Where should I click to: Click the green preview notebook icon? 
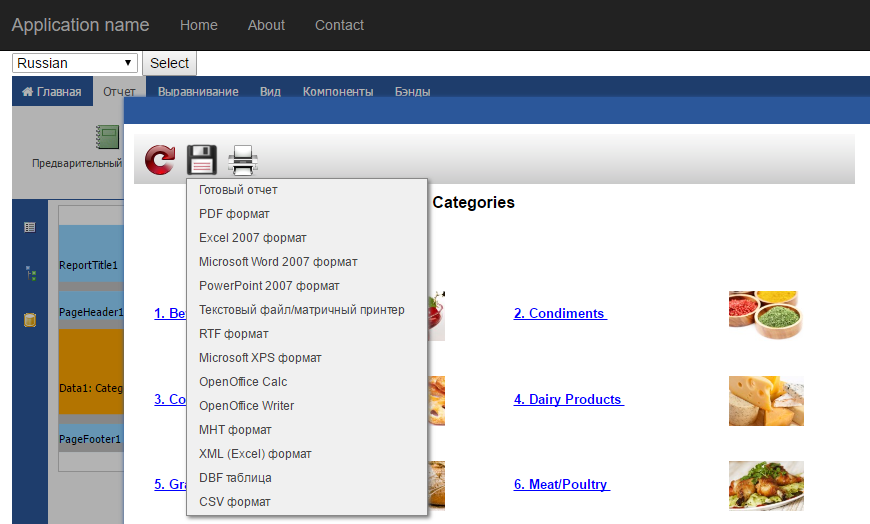point(108,137)
